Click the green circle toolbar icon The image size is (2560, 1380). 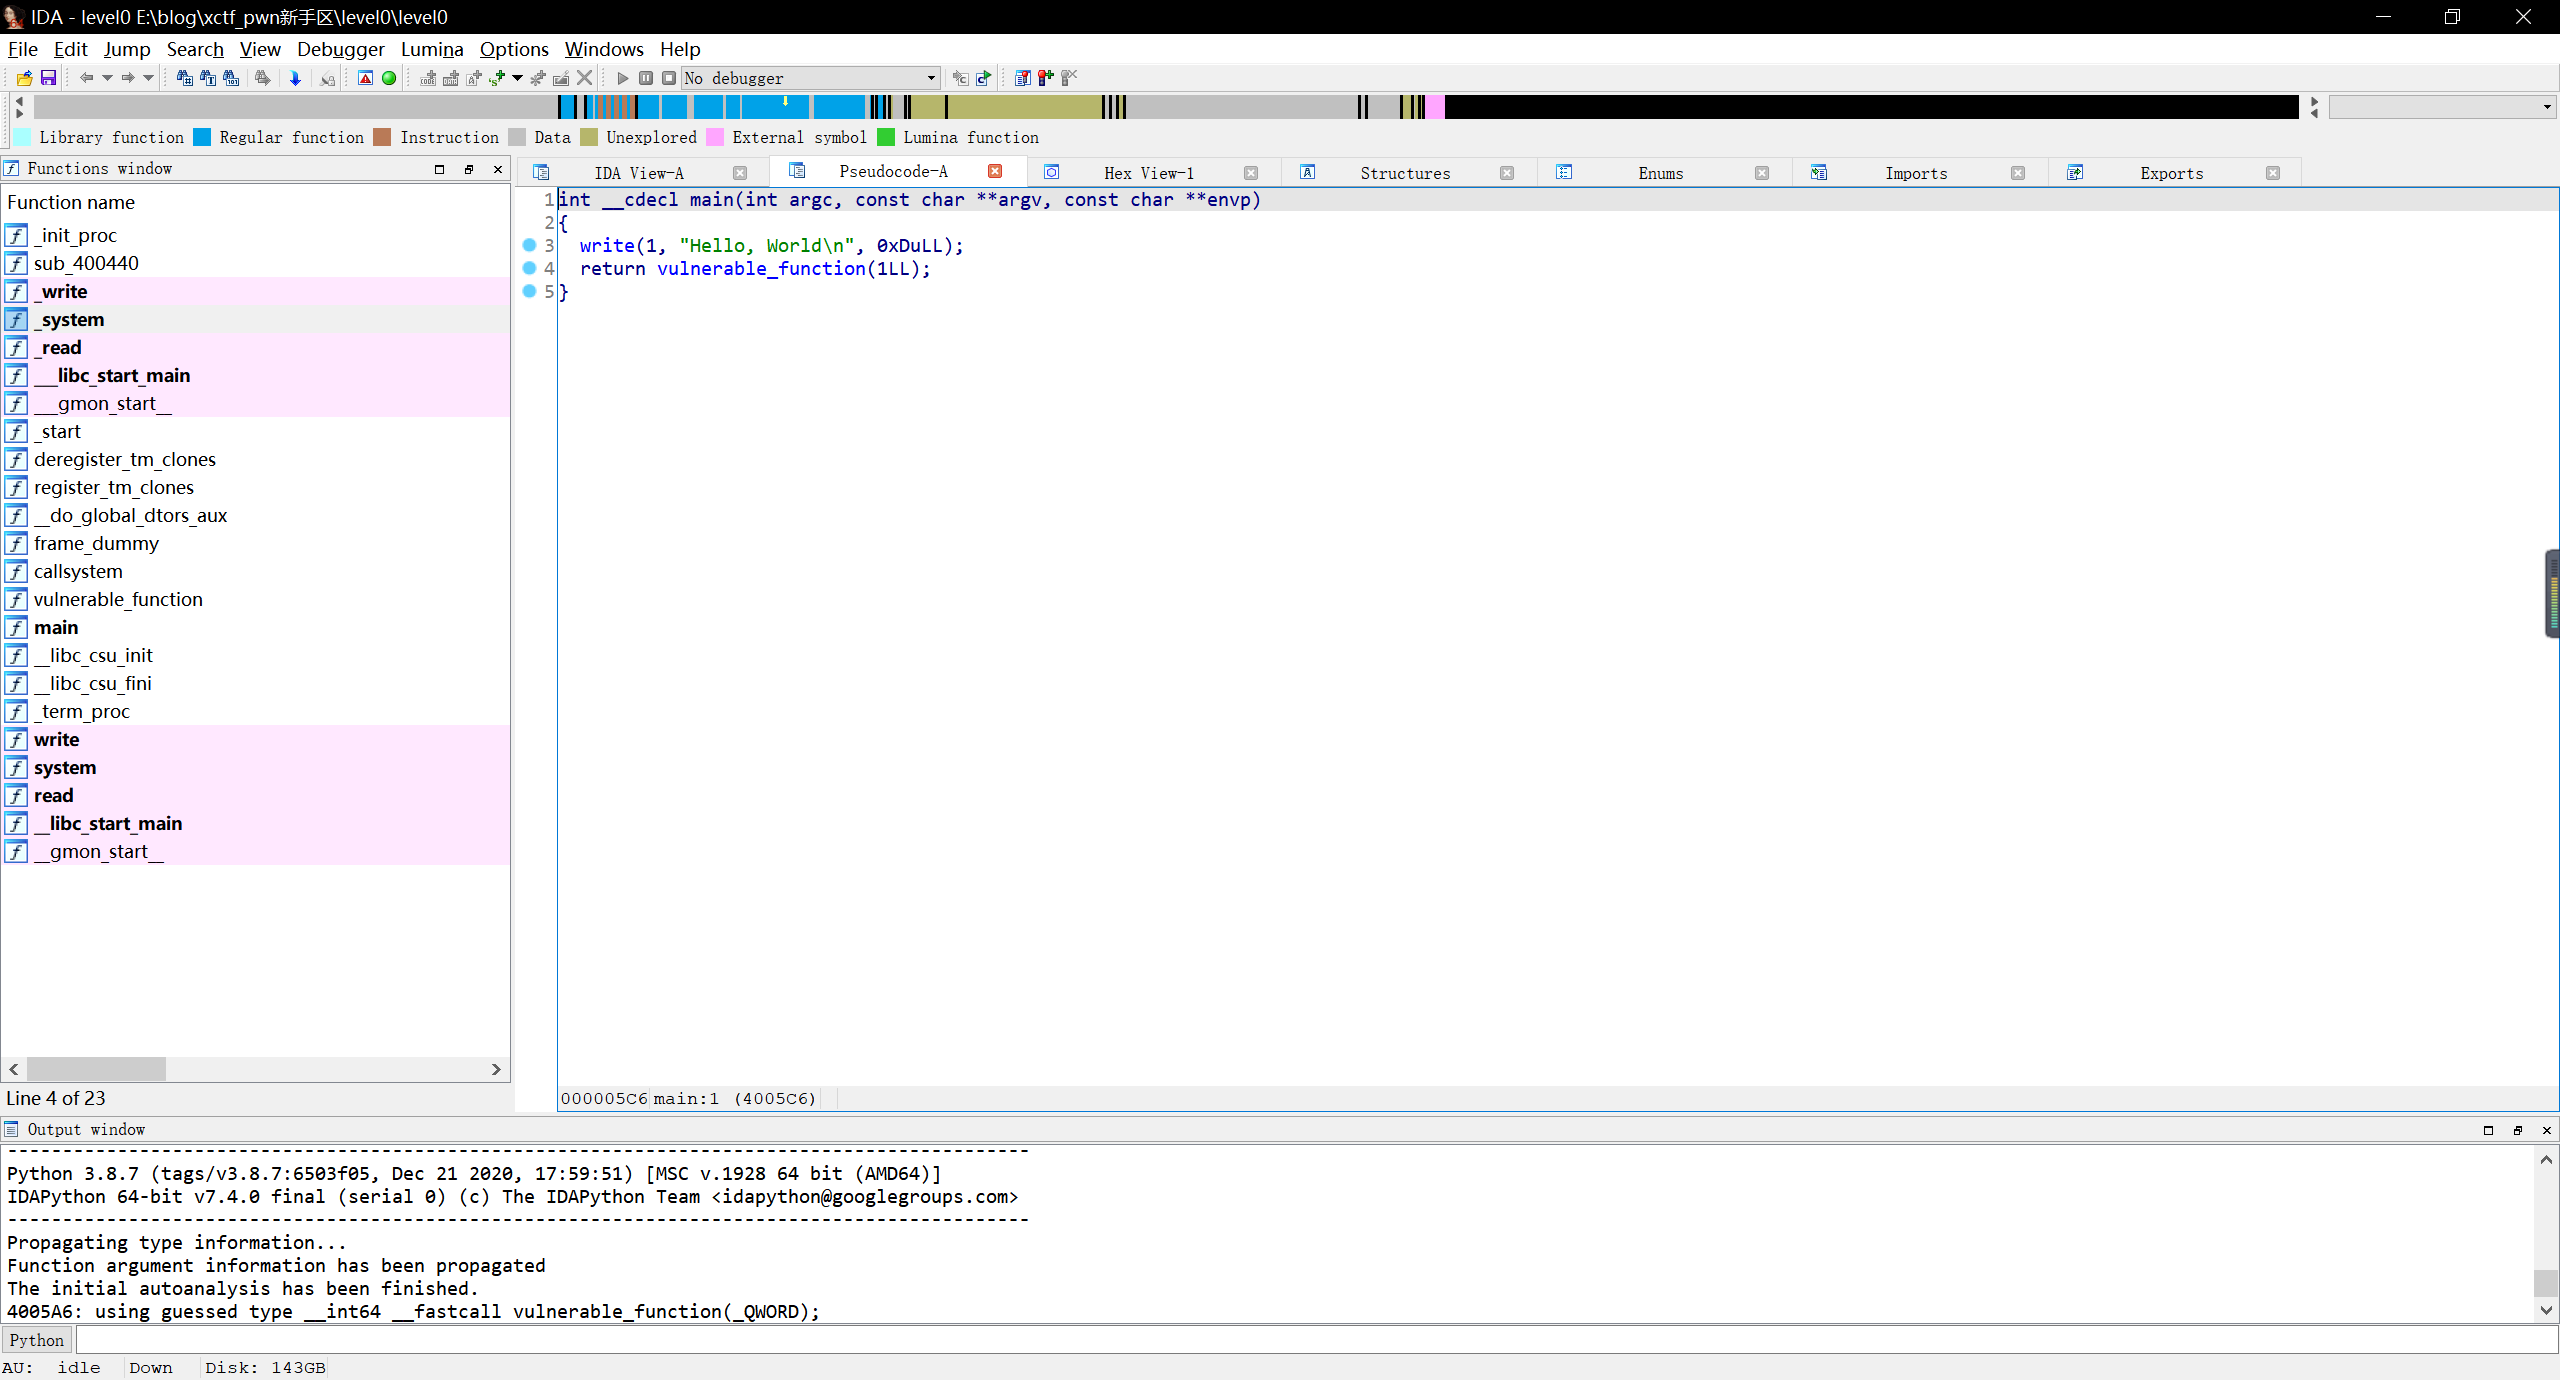(389, 78)
